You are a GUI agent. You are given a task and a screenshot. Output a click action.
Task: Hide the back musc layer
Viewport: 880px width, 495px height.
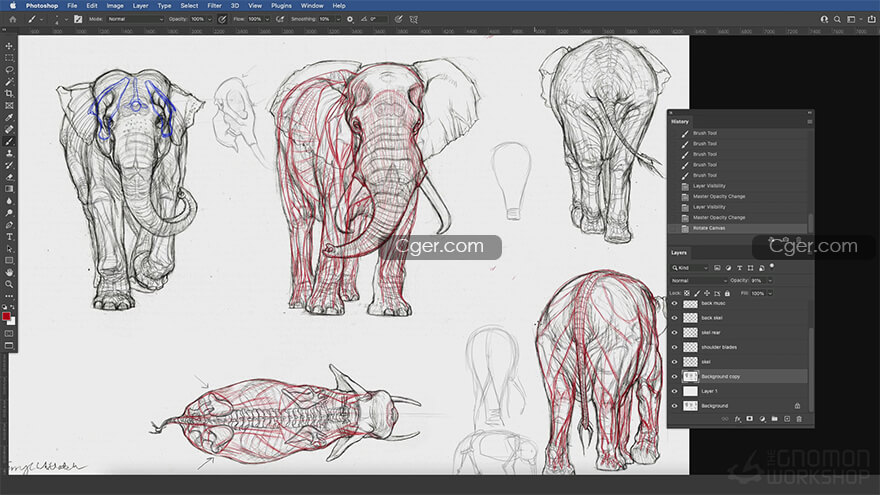[675, 303]
